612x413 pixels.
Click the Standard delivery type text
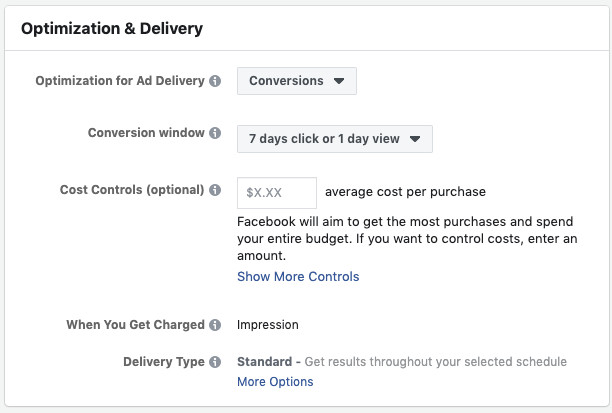(264, 362)
